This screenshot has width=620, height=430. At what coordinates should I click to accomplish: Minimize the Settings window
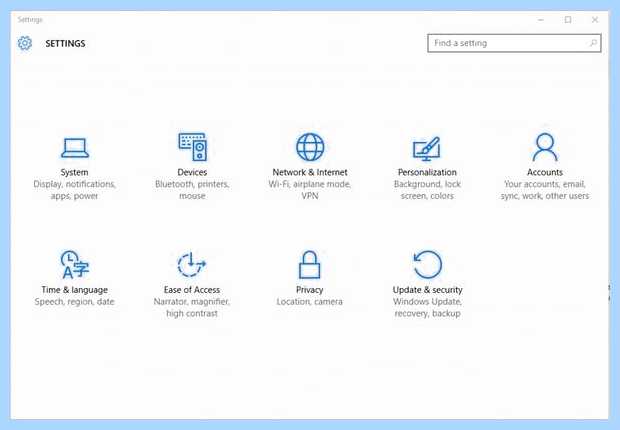[x=541, y=19]
